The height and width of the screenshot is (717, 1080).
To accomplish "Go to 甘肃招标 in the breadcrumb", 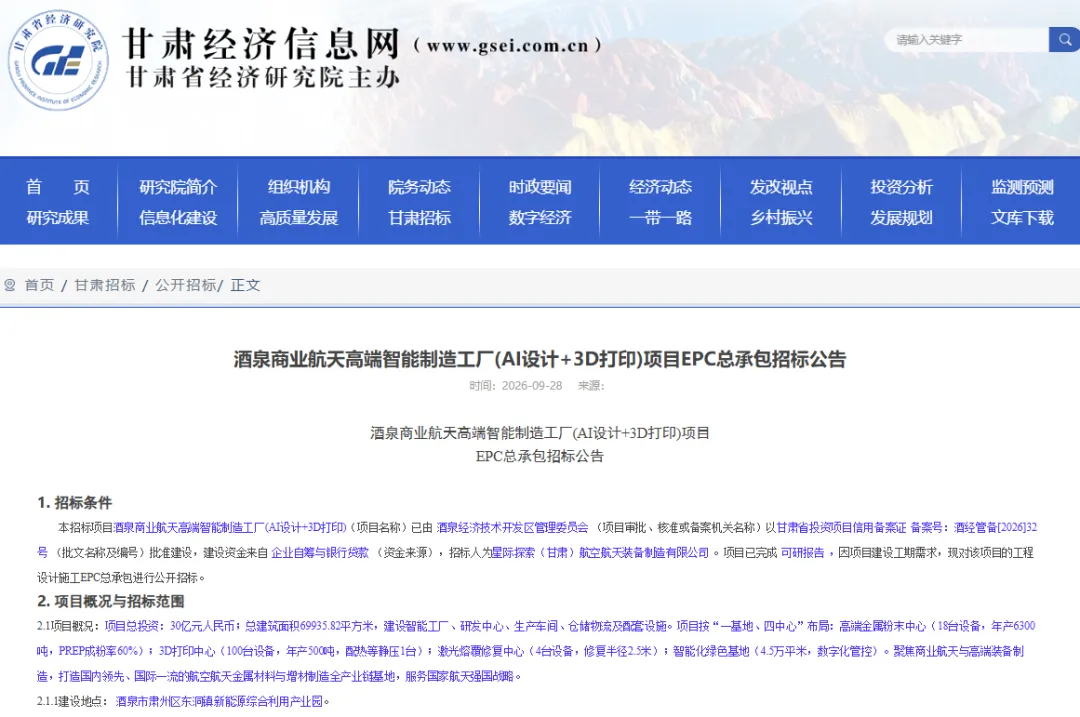I will tap(105, 285).
